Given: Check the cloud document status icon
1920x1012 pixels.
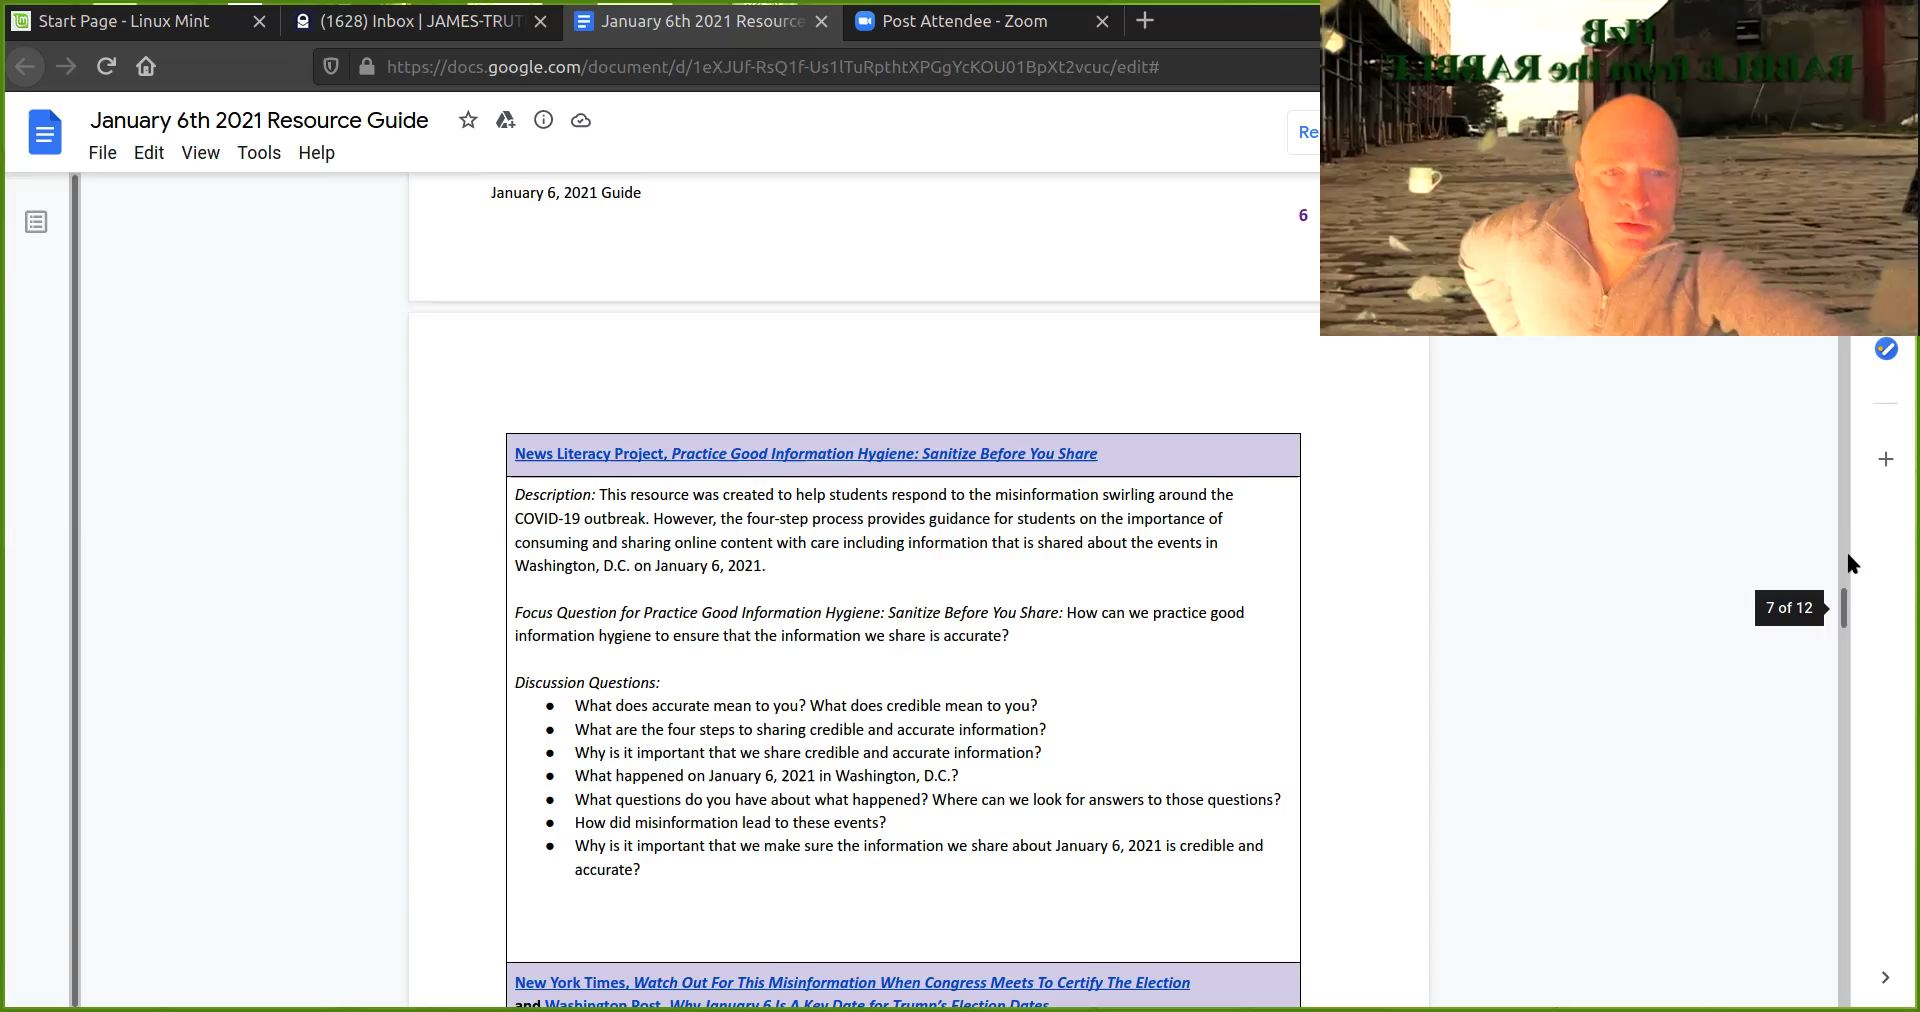Looking at the screenshot, I should coord(581,121).
